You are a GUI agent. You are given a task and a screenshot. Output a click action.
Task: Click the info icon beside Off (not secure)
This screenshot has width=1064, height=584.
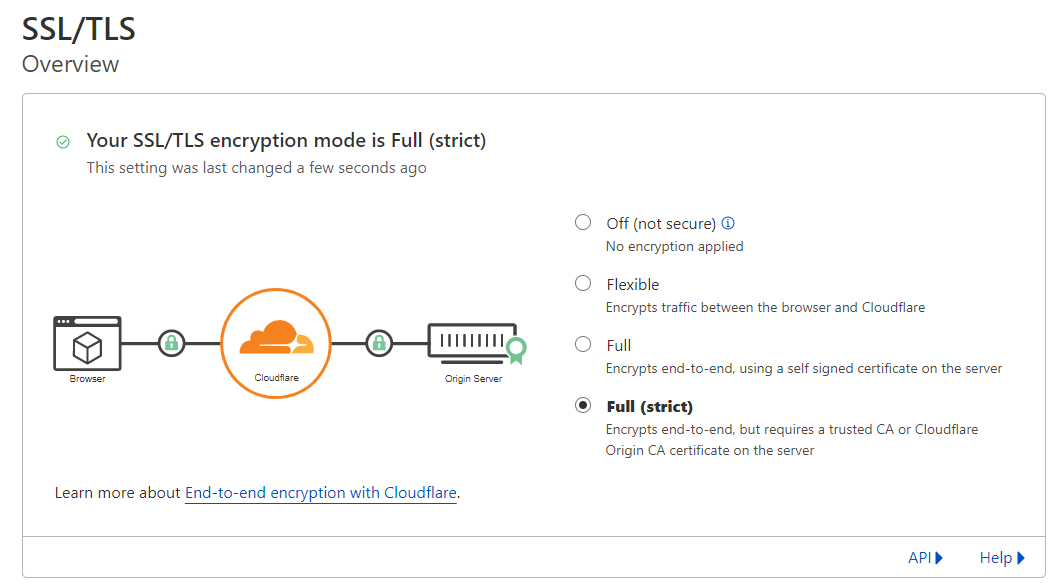pyautogui.click(x=728, y=223)
